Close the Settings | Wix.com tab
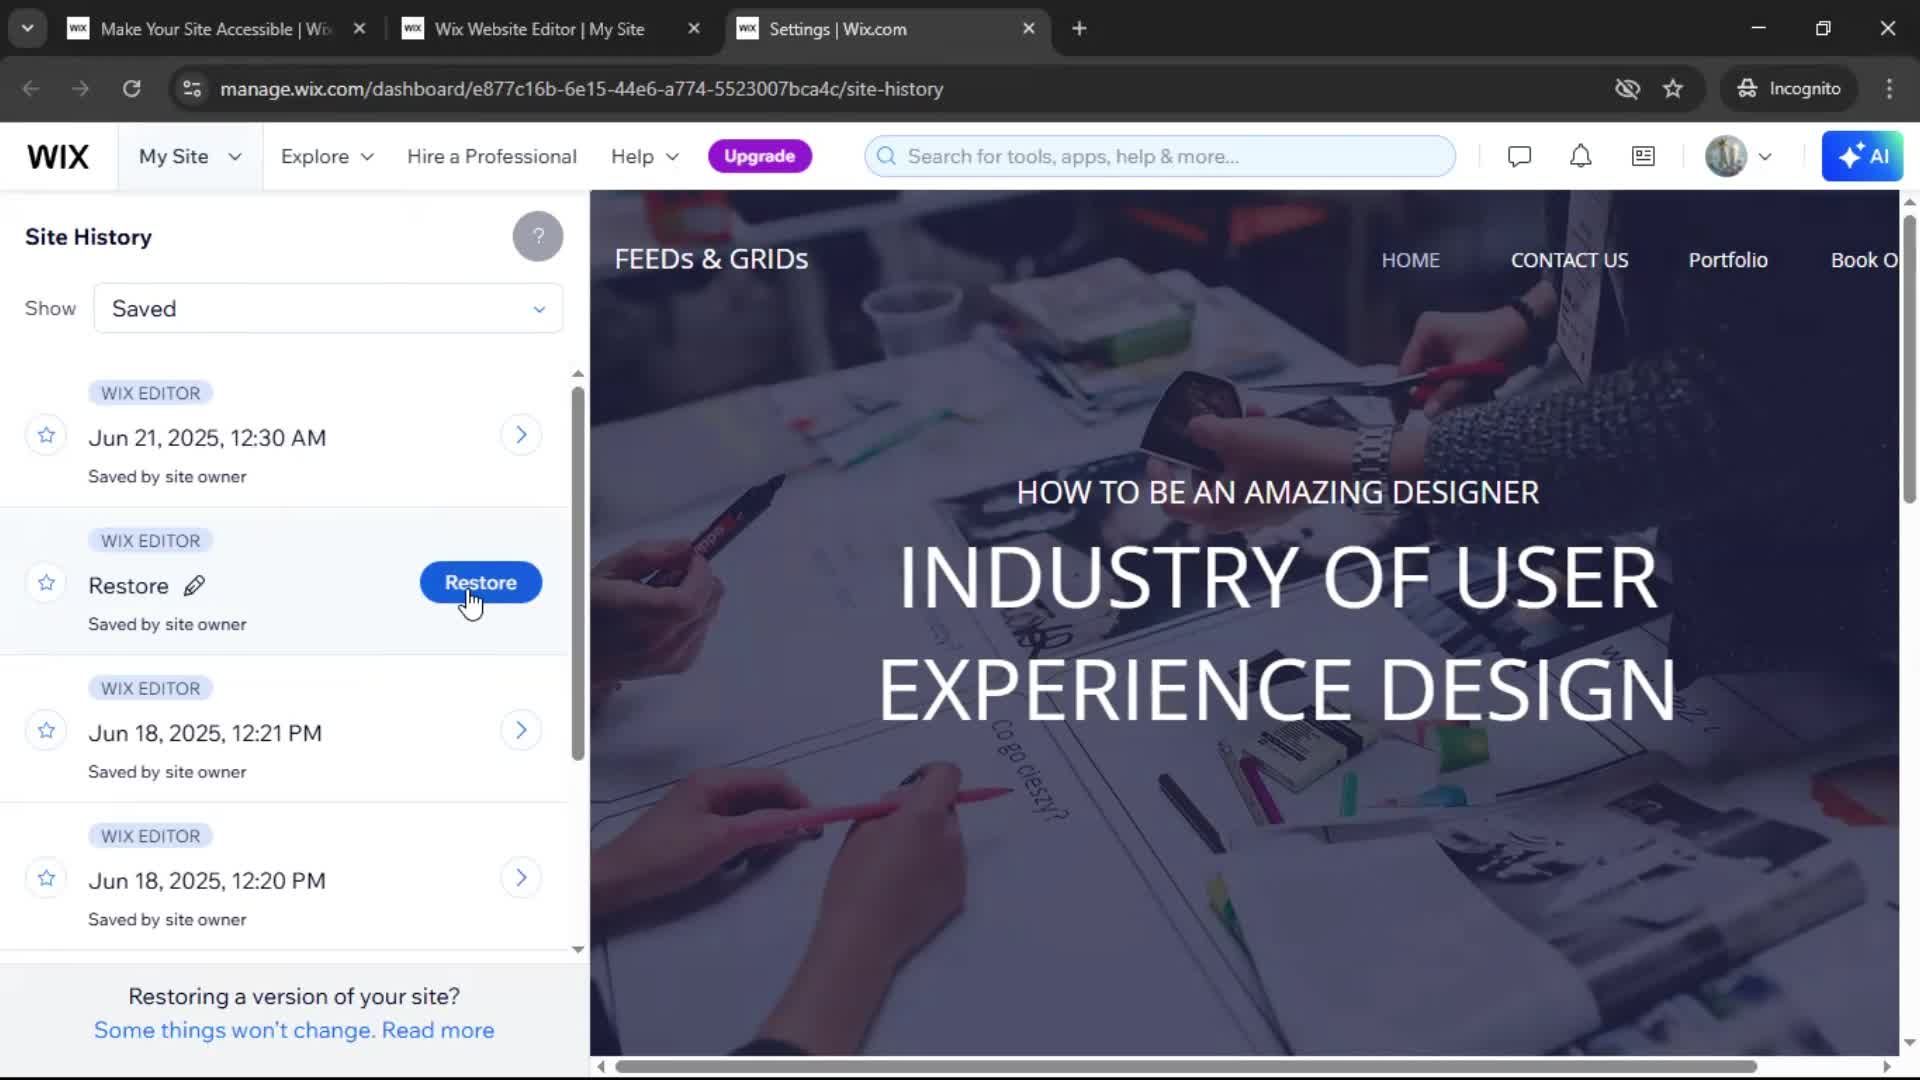Screen dimensions: 1920x1080 click(1028, 29)
